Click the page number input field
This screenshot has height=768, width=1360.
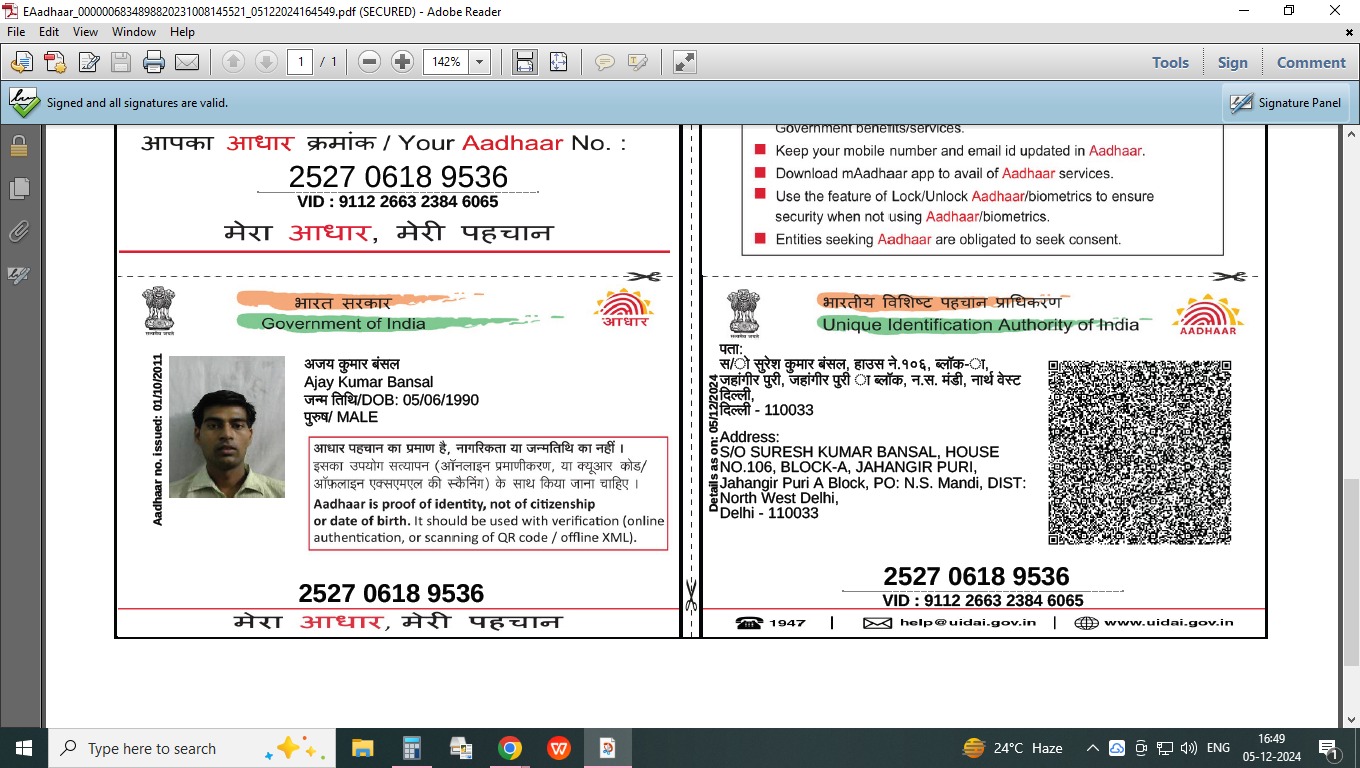tap(299, 62)
